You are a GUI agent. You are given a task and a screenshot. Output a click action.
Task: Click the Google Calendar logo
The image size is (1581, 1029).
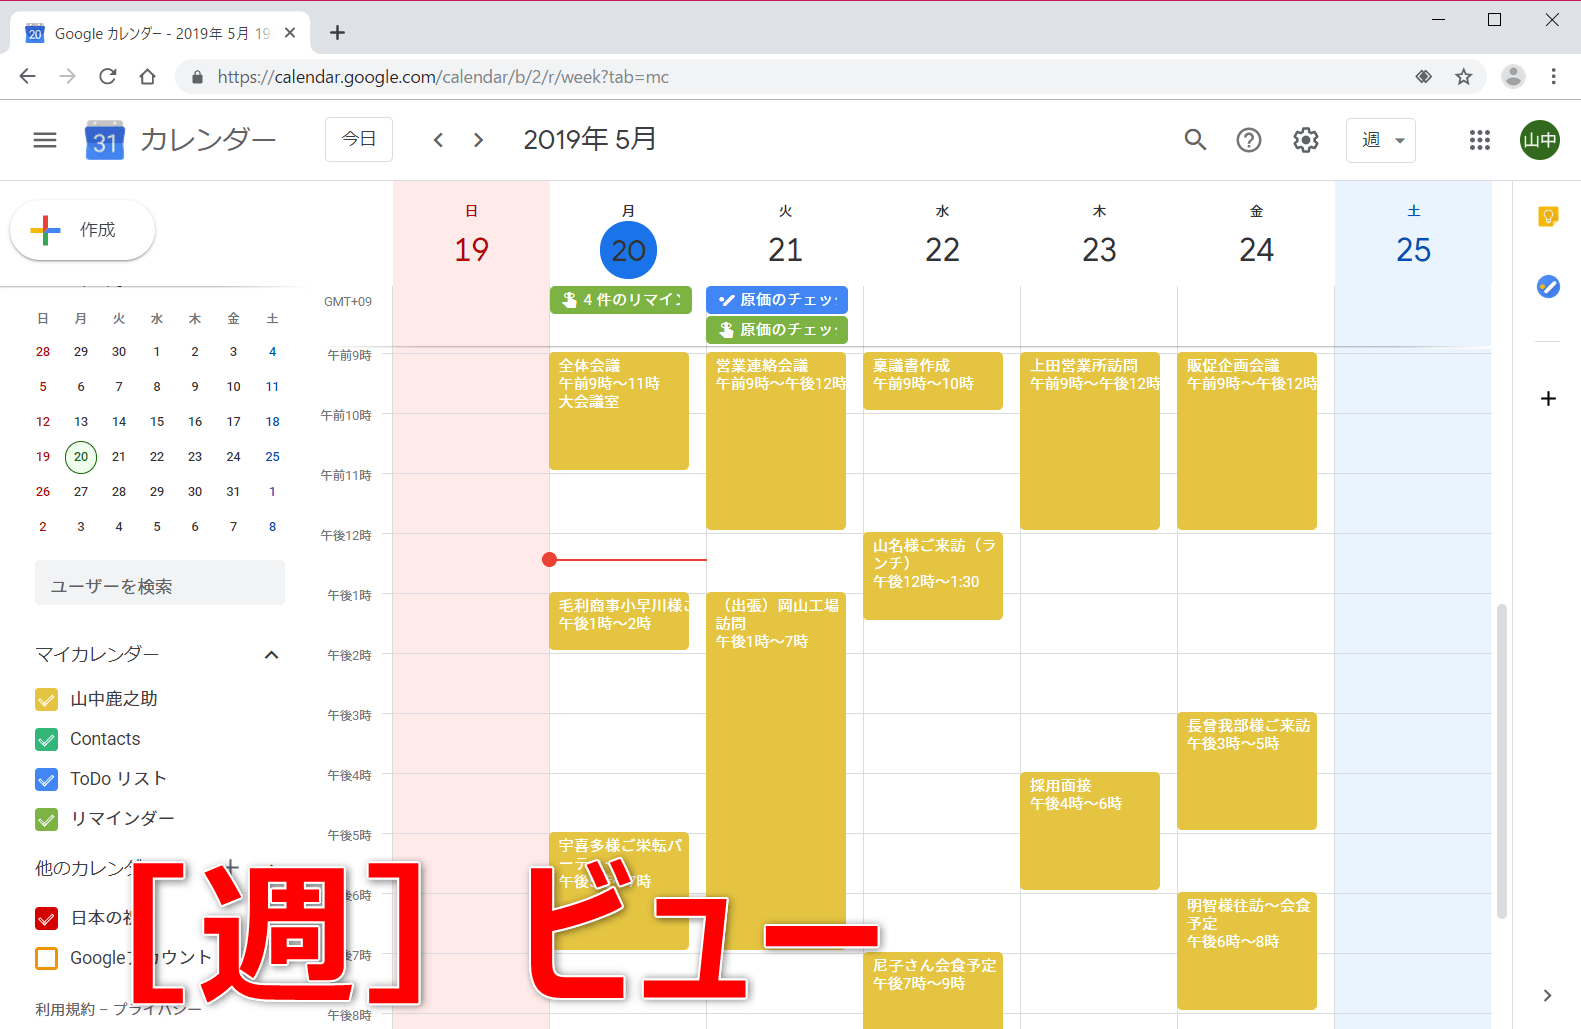tap(104, 140)
